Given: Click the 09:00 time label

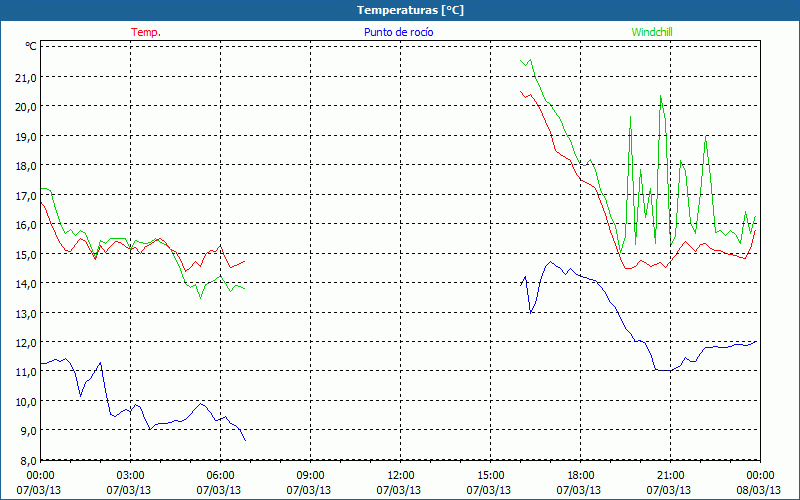Looking at the screenshot, I should coord(310,476).
